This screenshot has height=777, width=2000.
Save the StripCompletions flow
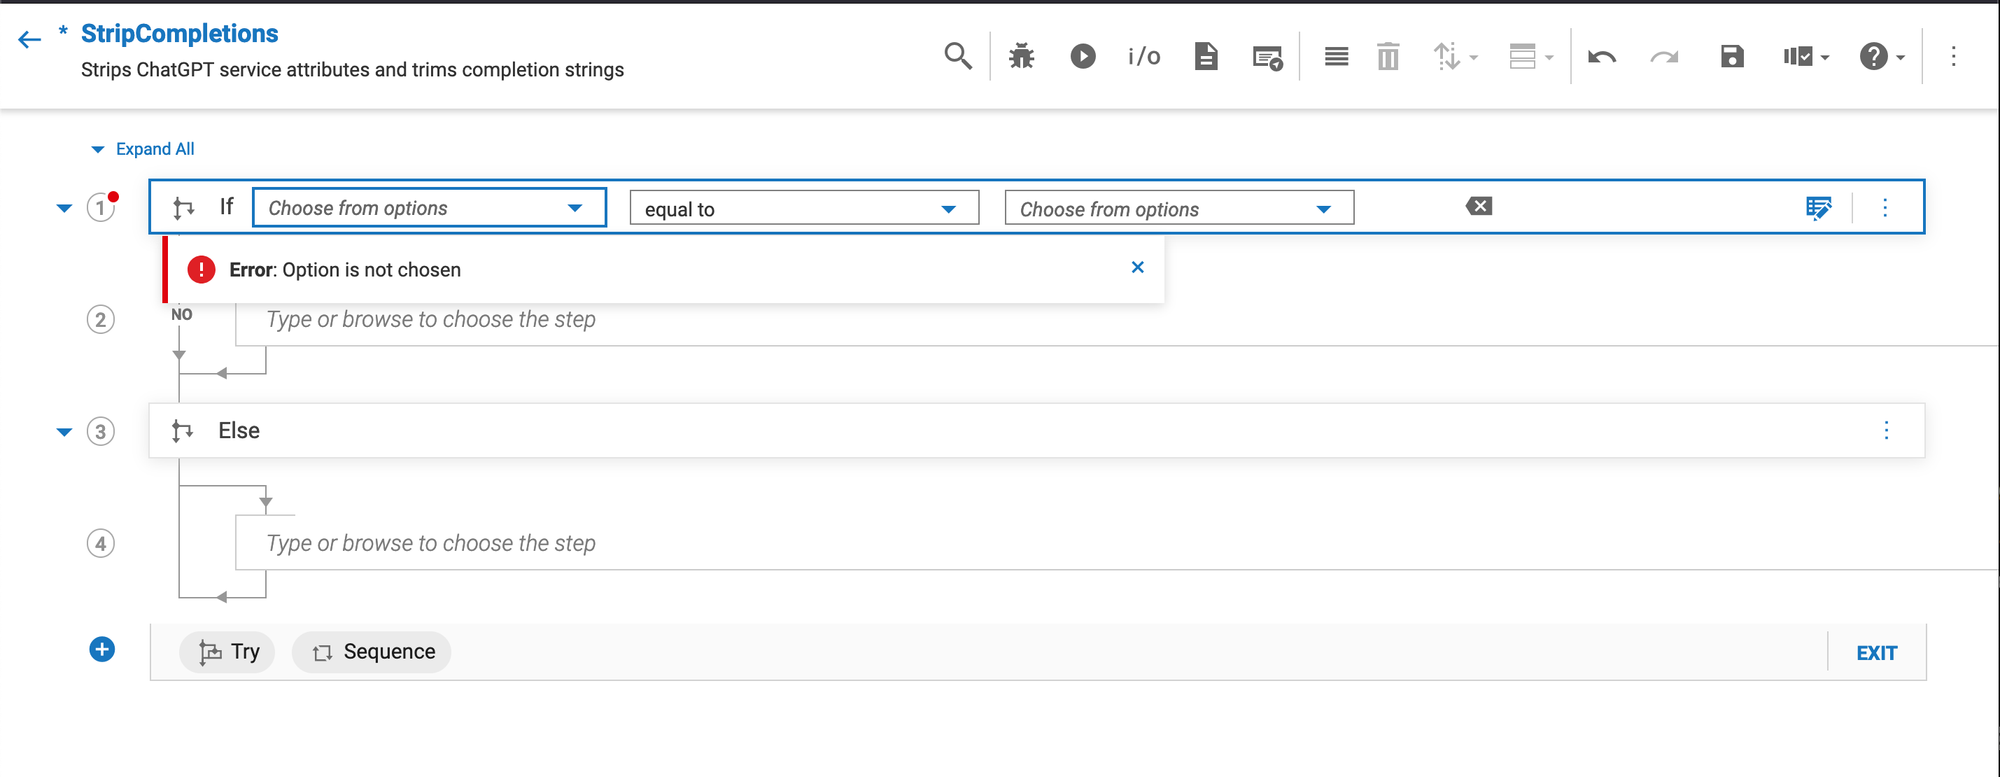point(1732,56)
